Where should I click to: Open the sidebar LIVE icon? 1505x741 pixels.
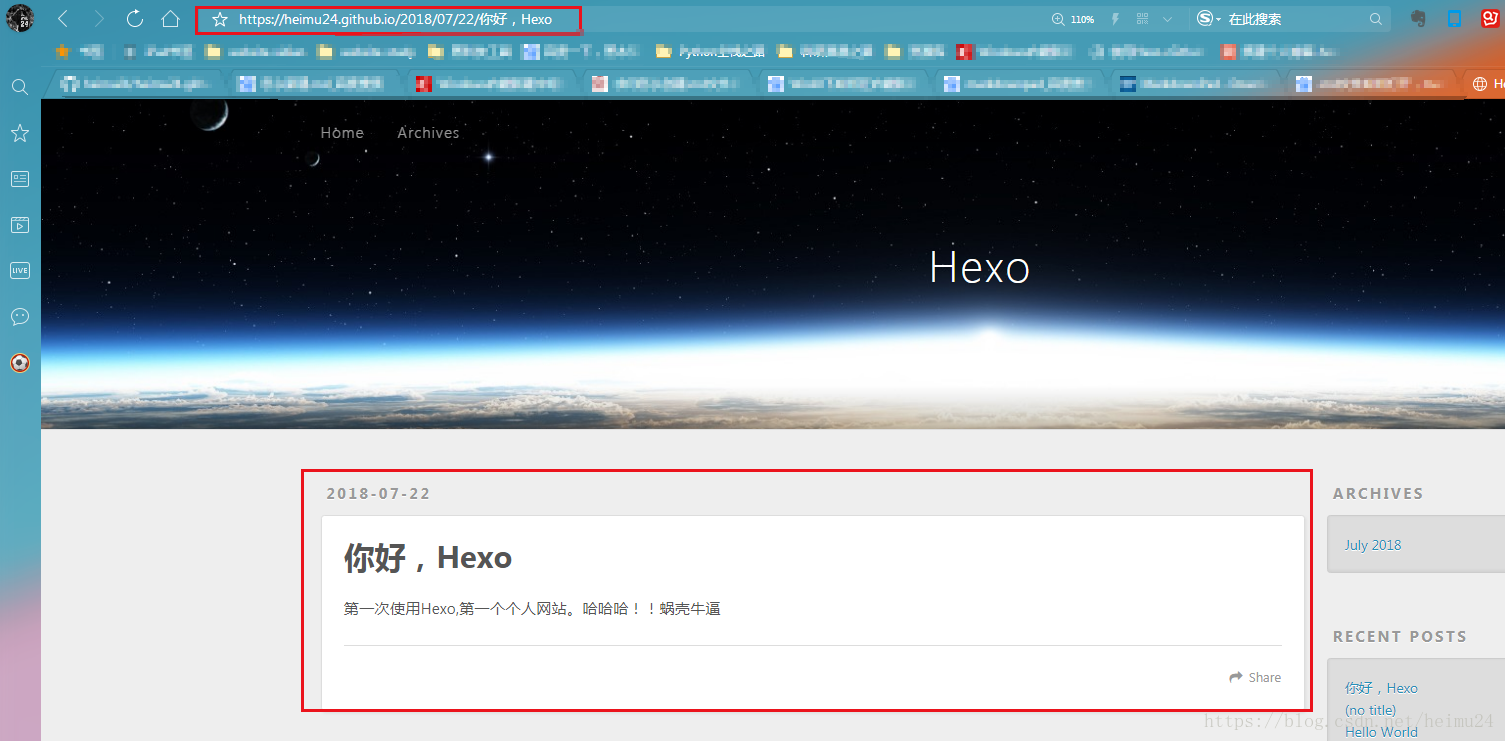[x=20, y=270]
